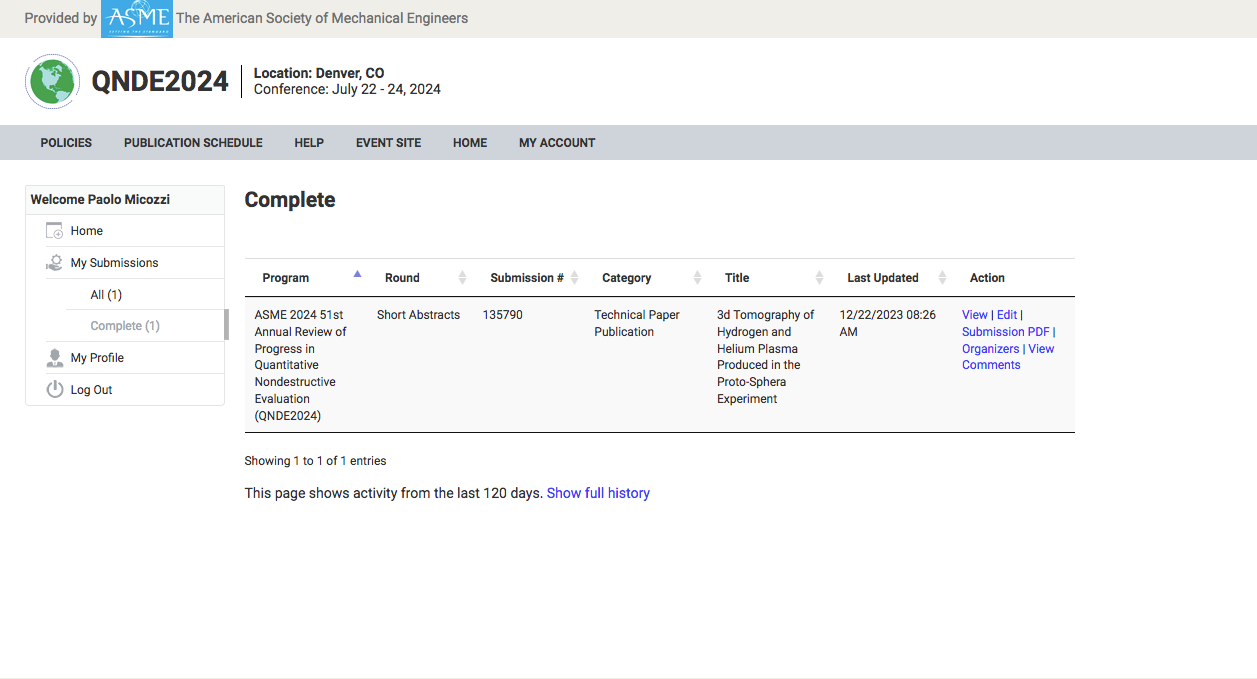Sort table by Round column arrows
Viewport: 1257px width, 679px height.
[x=462, y=278]
